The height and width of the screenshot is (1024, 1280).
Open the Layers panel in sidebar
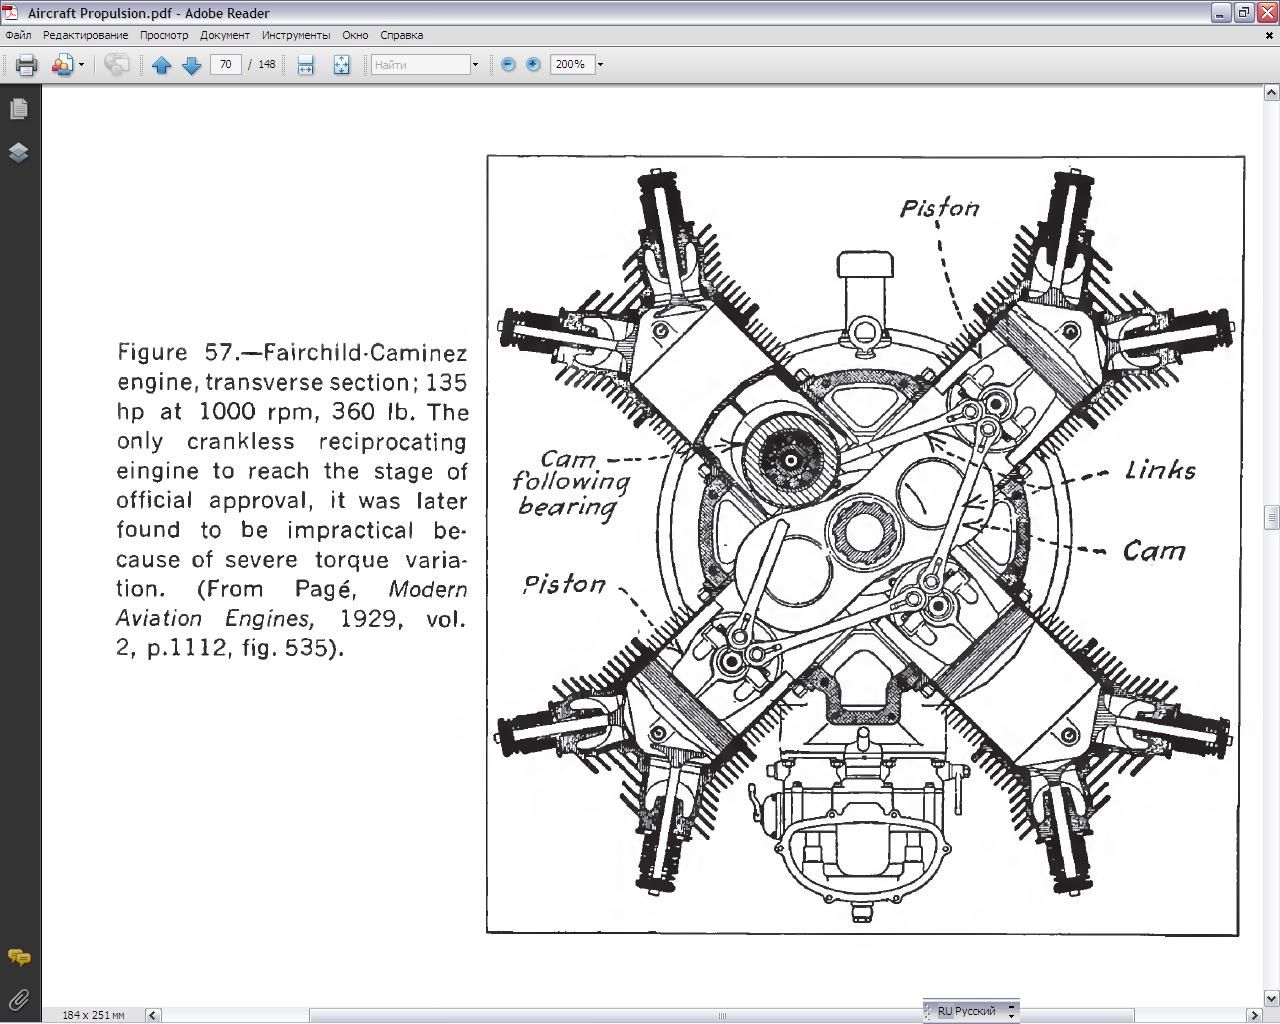click(19, 152)
